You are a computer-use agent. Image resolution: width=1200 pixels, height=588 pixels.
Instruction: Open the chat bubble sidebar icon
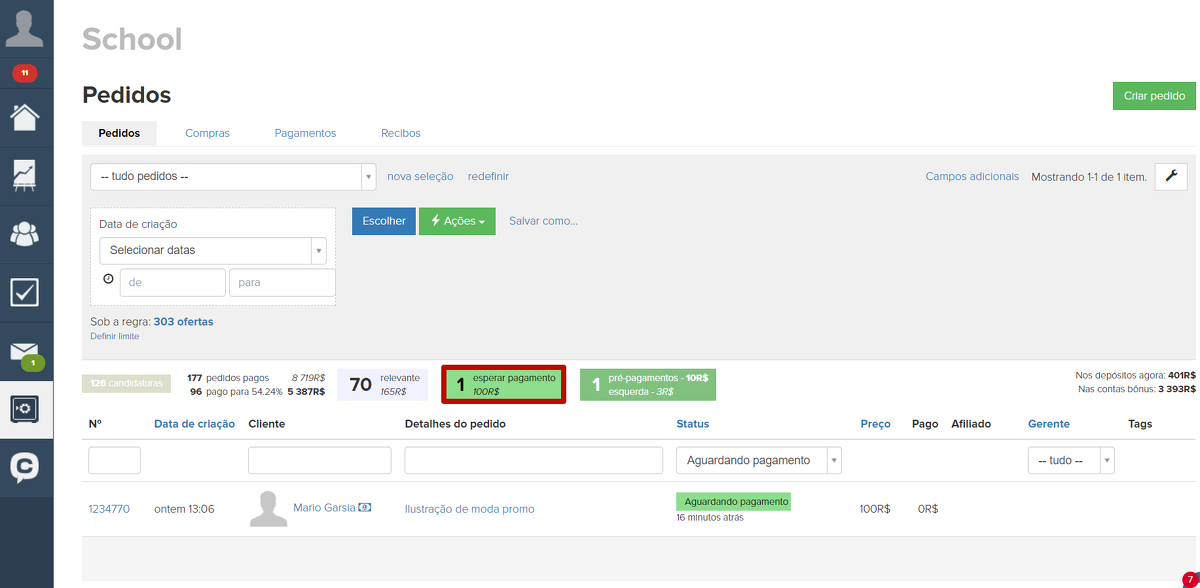(x=25, y=467)
